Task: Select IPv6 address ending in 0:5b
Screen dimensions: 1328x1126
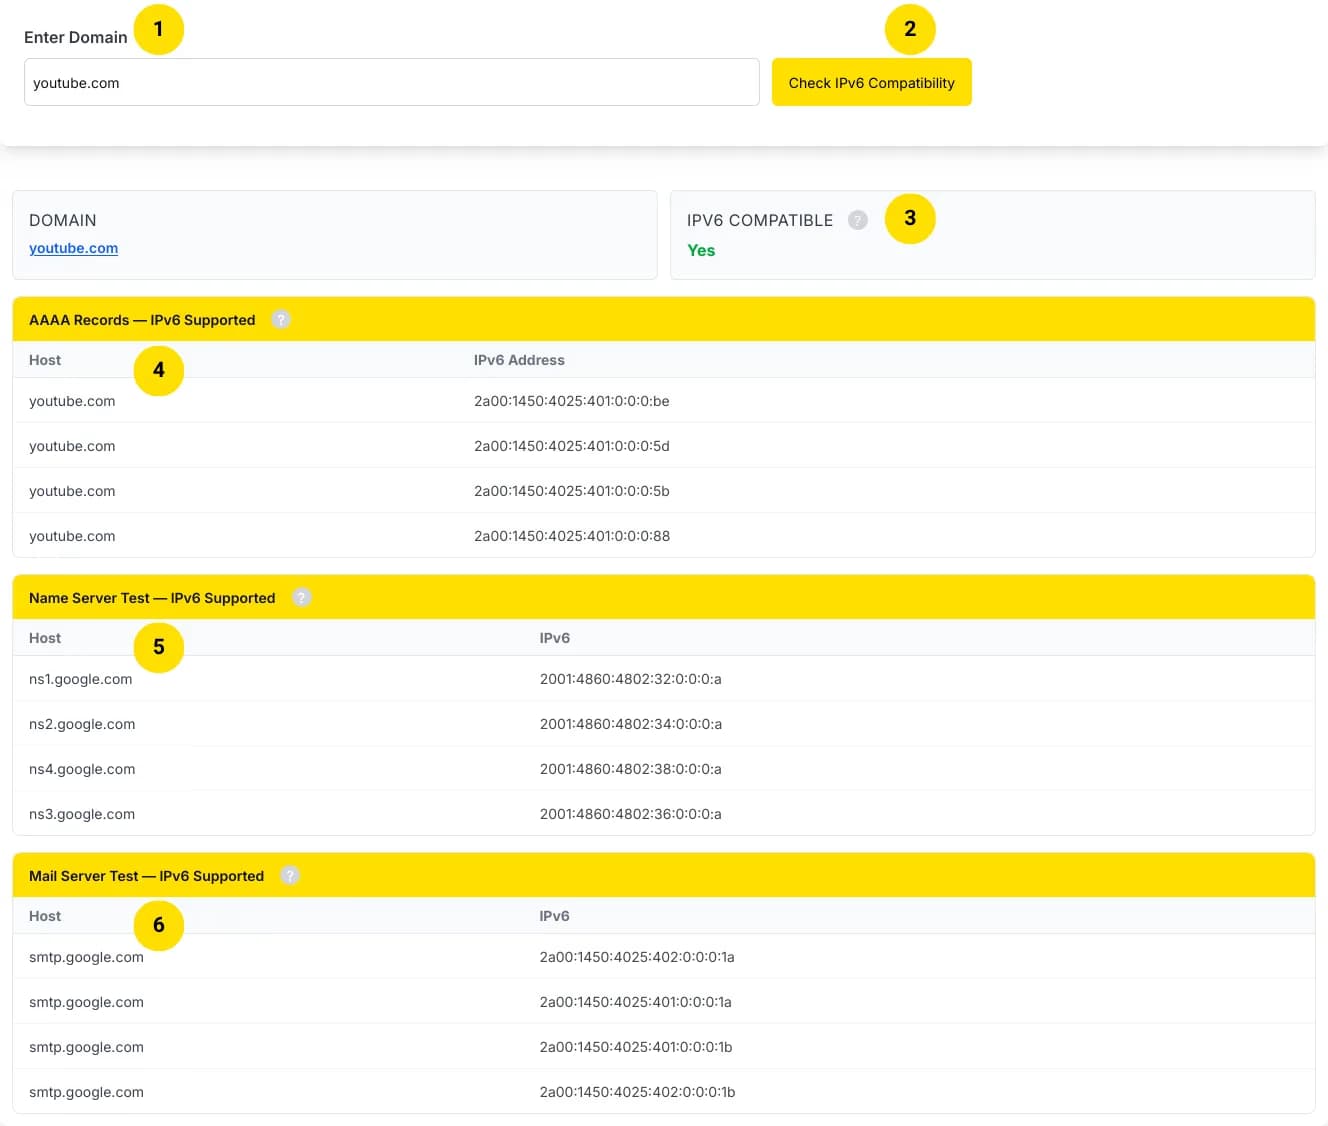Action: tap(571, 491)
